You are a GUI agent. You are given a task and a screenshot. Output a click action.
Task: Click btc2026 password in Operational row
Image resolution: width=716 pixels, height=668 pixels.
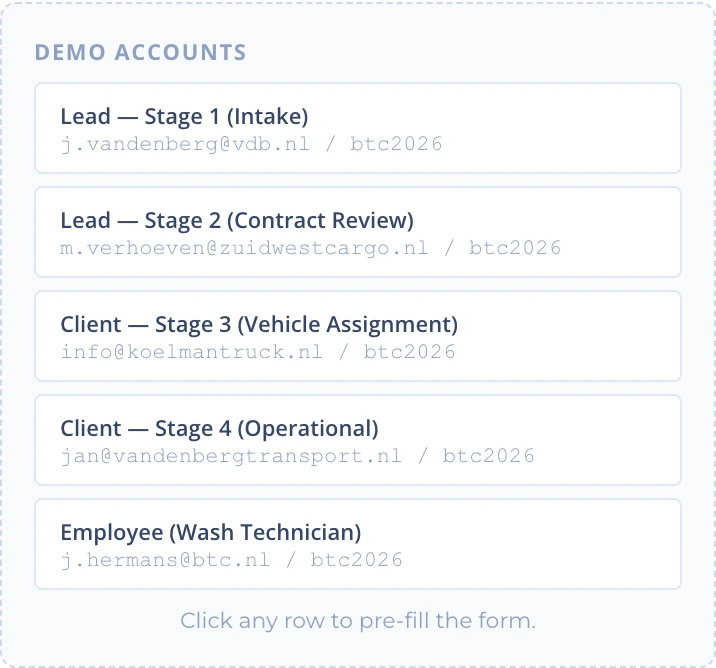click(x=489, y=456)
